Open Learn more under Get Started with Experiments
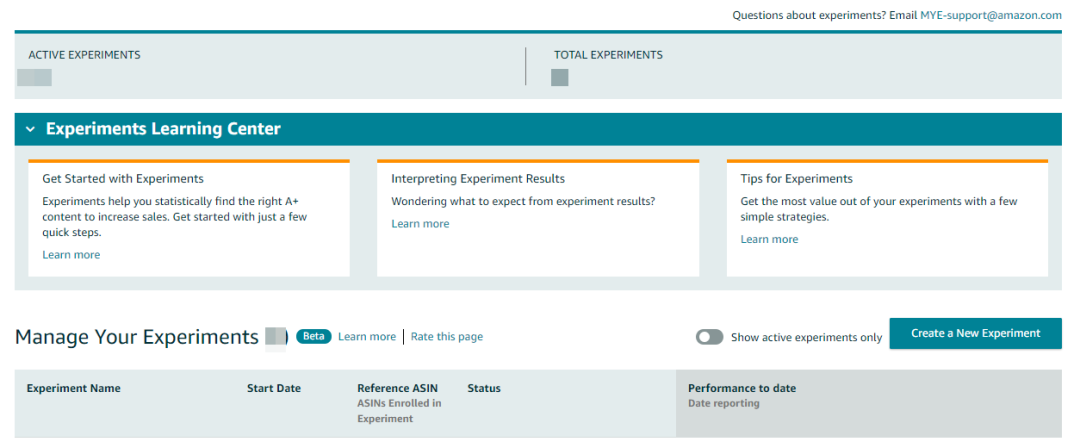 tap(71, 255)
